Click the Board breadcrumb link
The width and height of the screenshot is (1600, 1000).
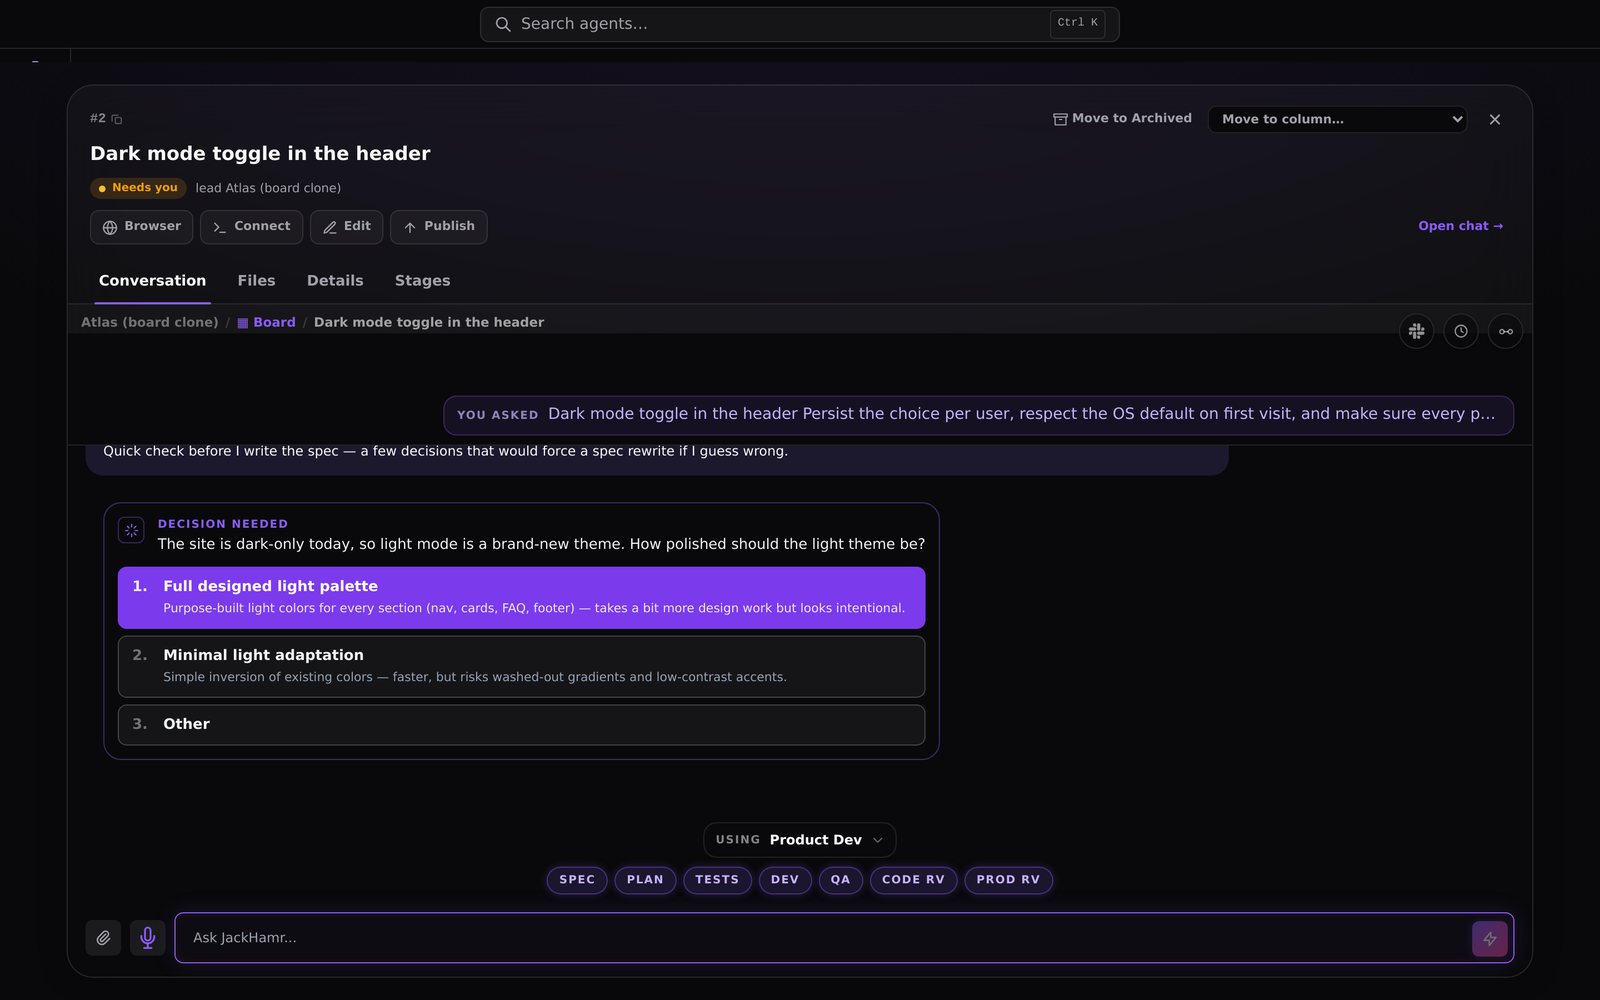click(x=266, y=322)
